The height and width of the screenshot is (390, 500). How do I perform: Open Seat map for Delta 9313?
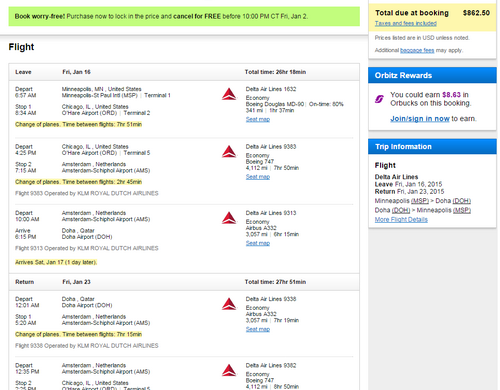click(258, 243)
